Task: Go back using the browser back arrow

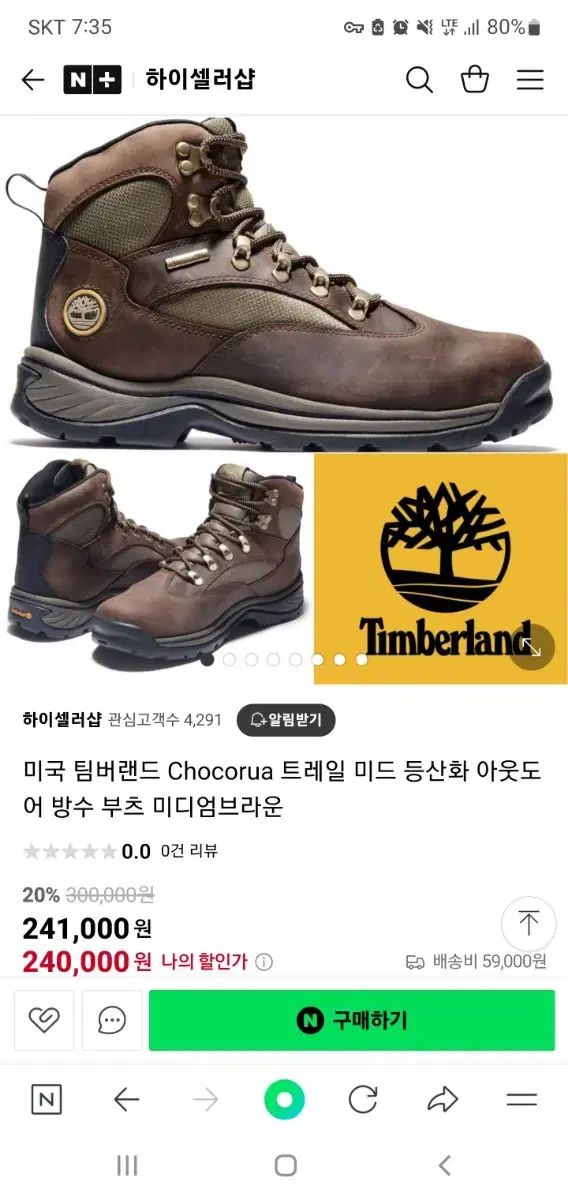Action: tap(126, 1100)
